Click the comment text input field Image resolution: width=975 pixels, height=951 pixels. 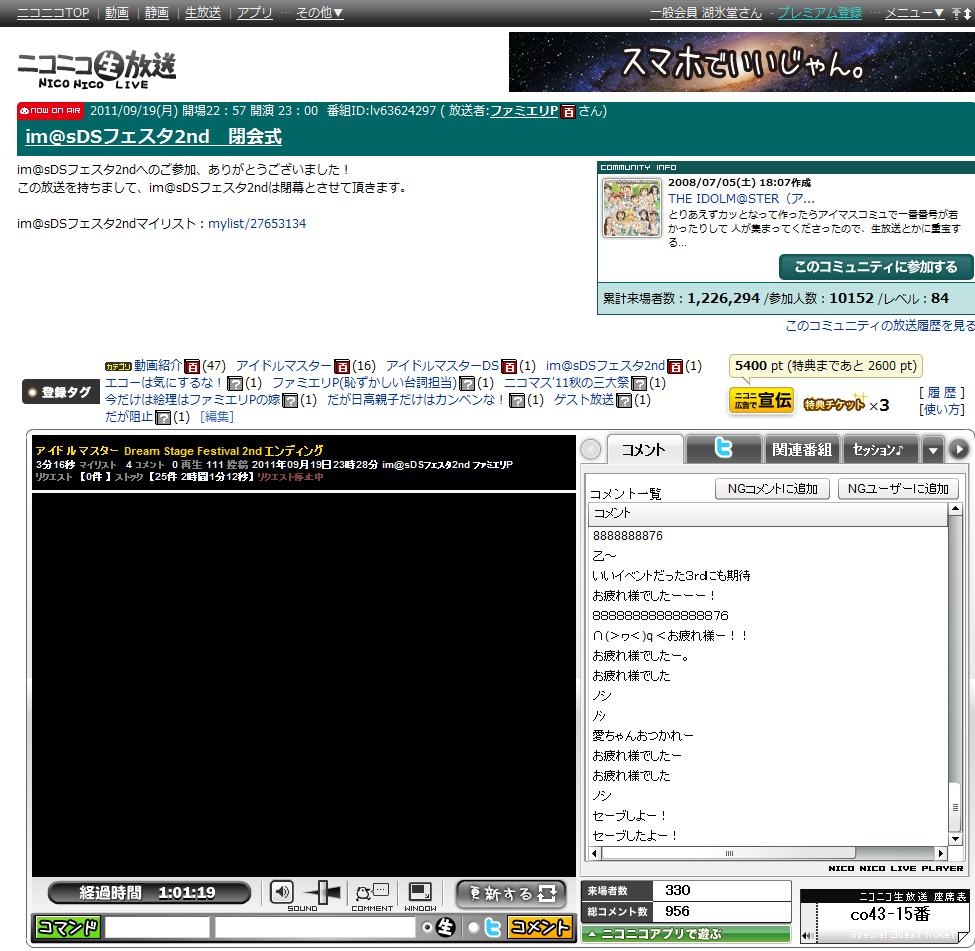[x=315, y=927]
